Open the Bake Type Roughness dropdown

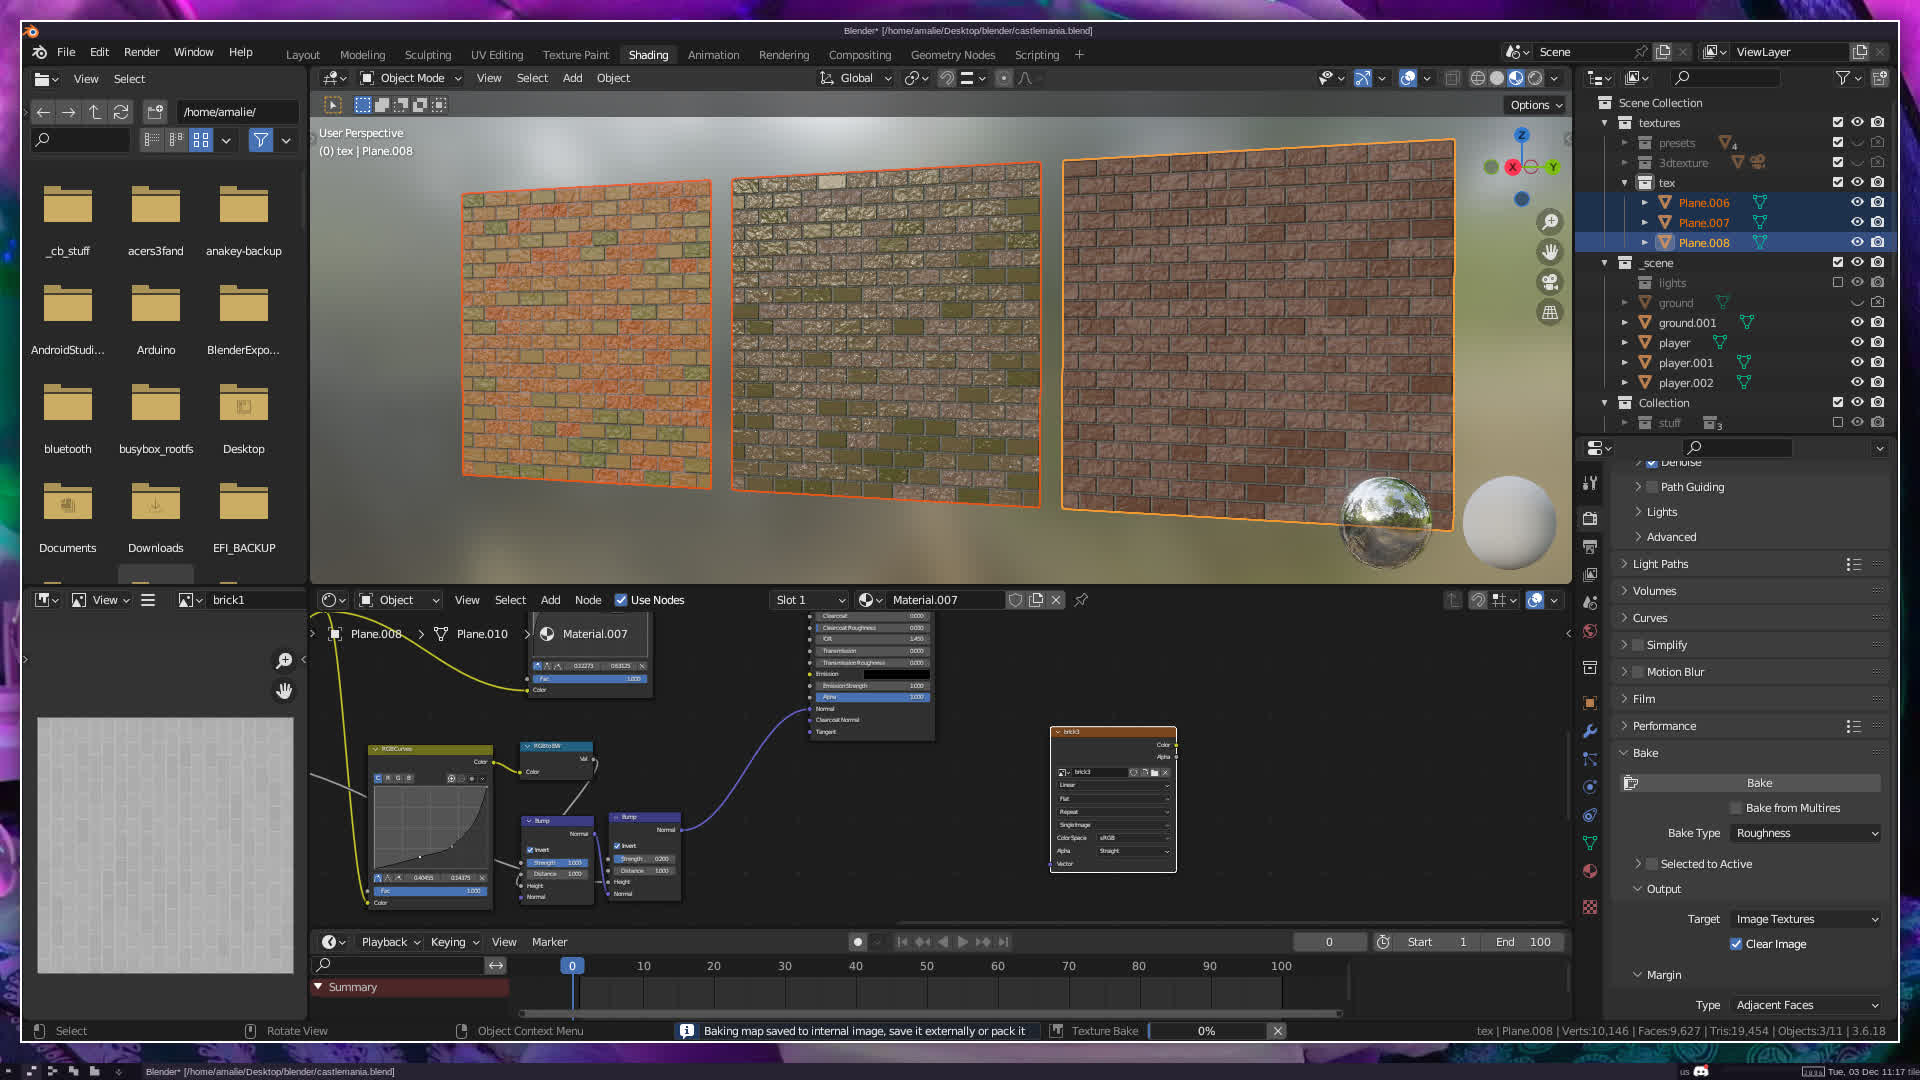1806,833
